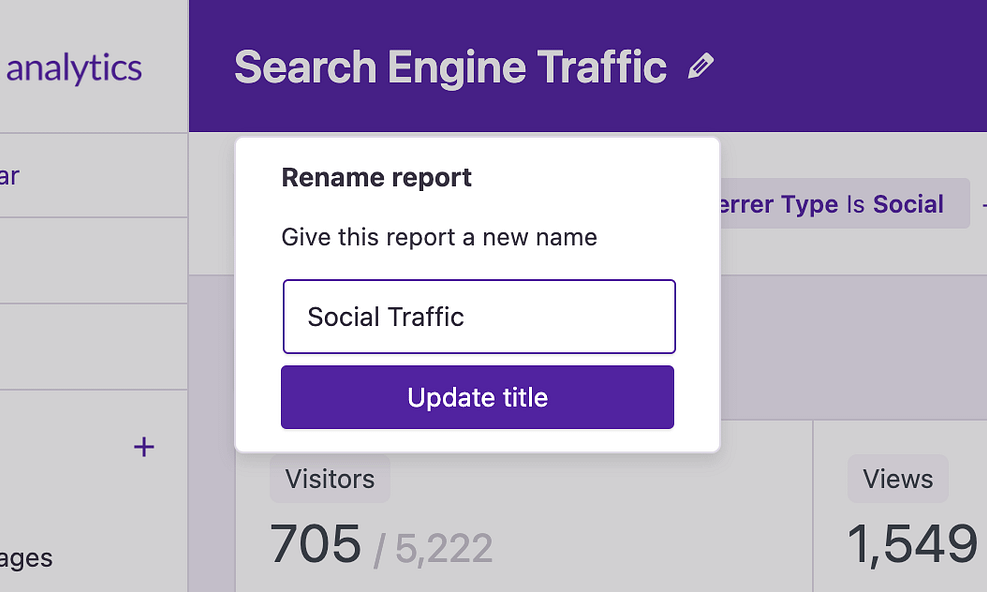Expand the Pages section in the sidebar
This screenshot has width=987, height=592.
[x=27, y=558]
